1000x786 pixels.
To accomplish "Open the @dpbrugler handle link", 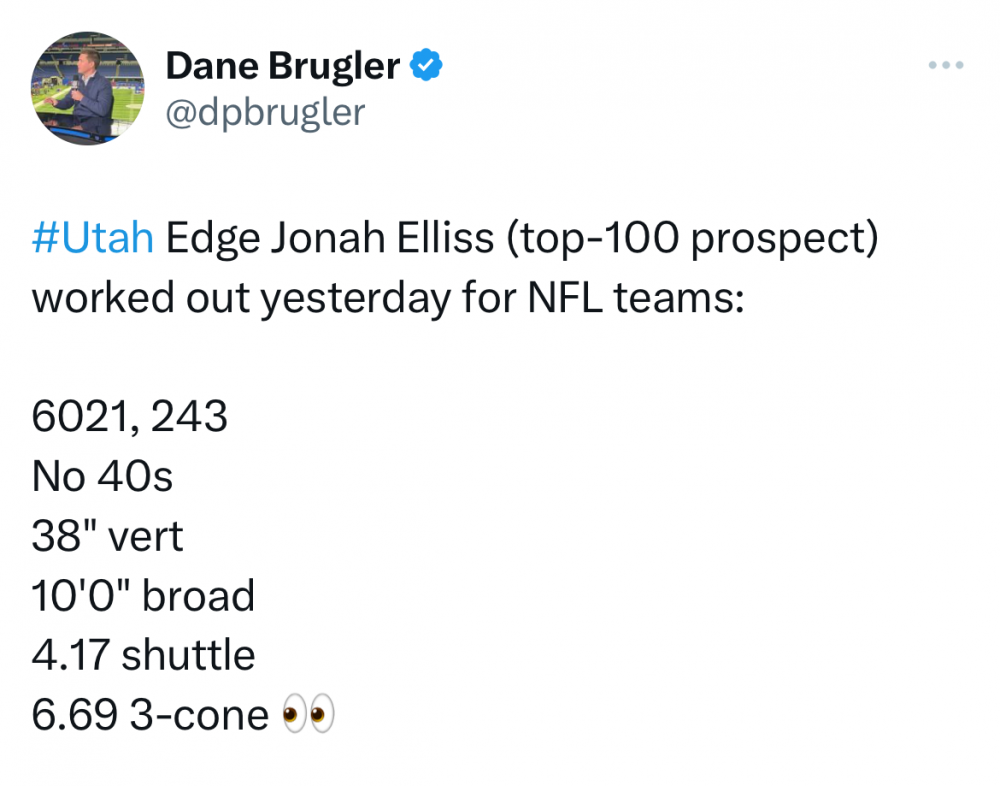I will [x=265, y=112].
